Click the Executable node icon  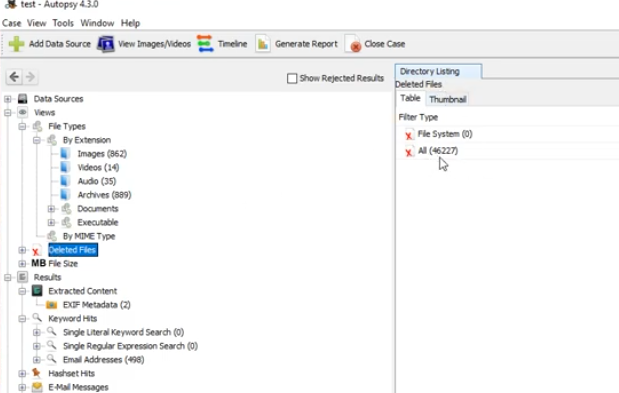pos(66,222)
